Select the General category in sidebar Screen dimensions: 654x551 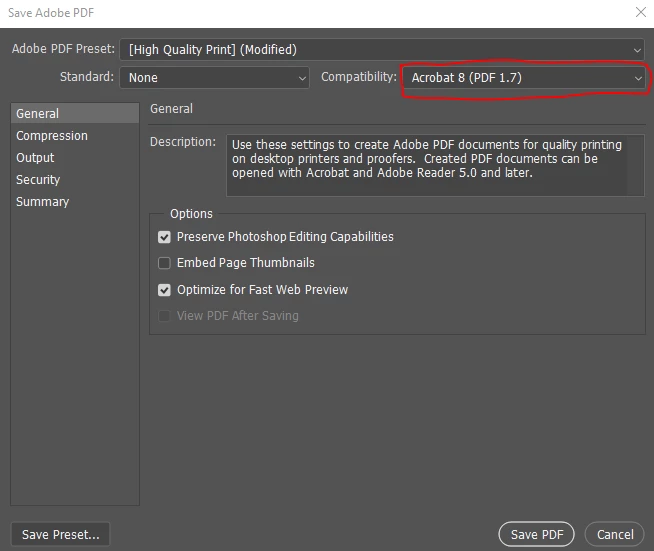coord(75,113)
